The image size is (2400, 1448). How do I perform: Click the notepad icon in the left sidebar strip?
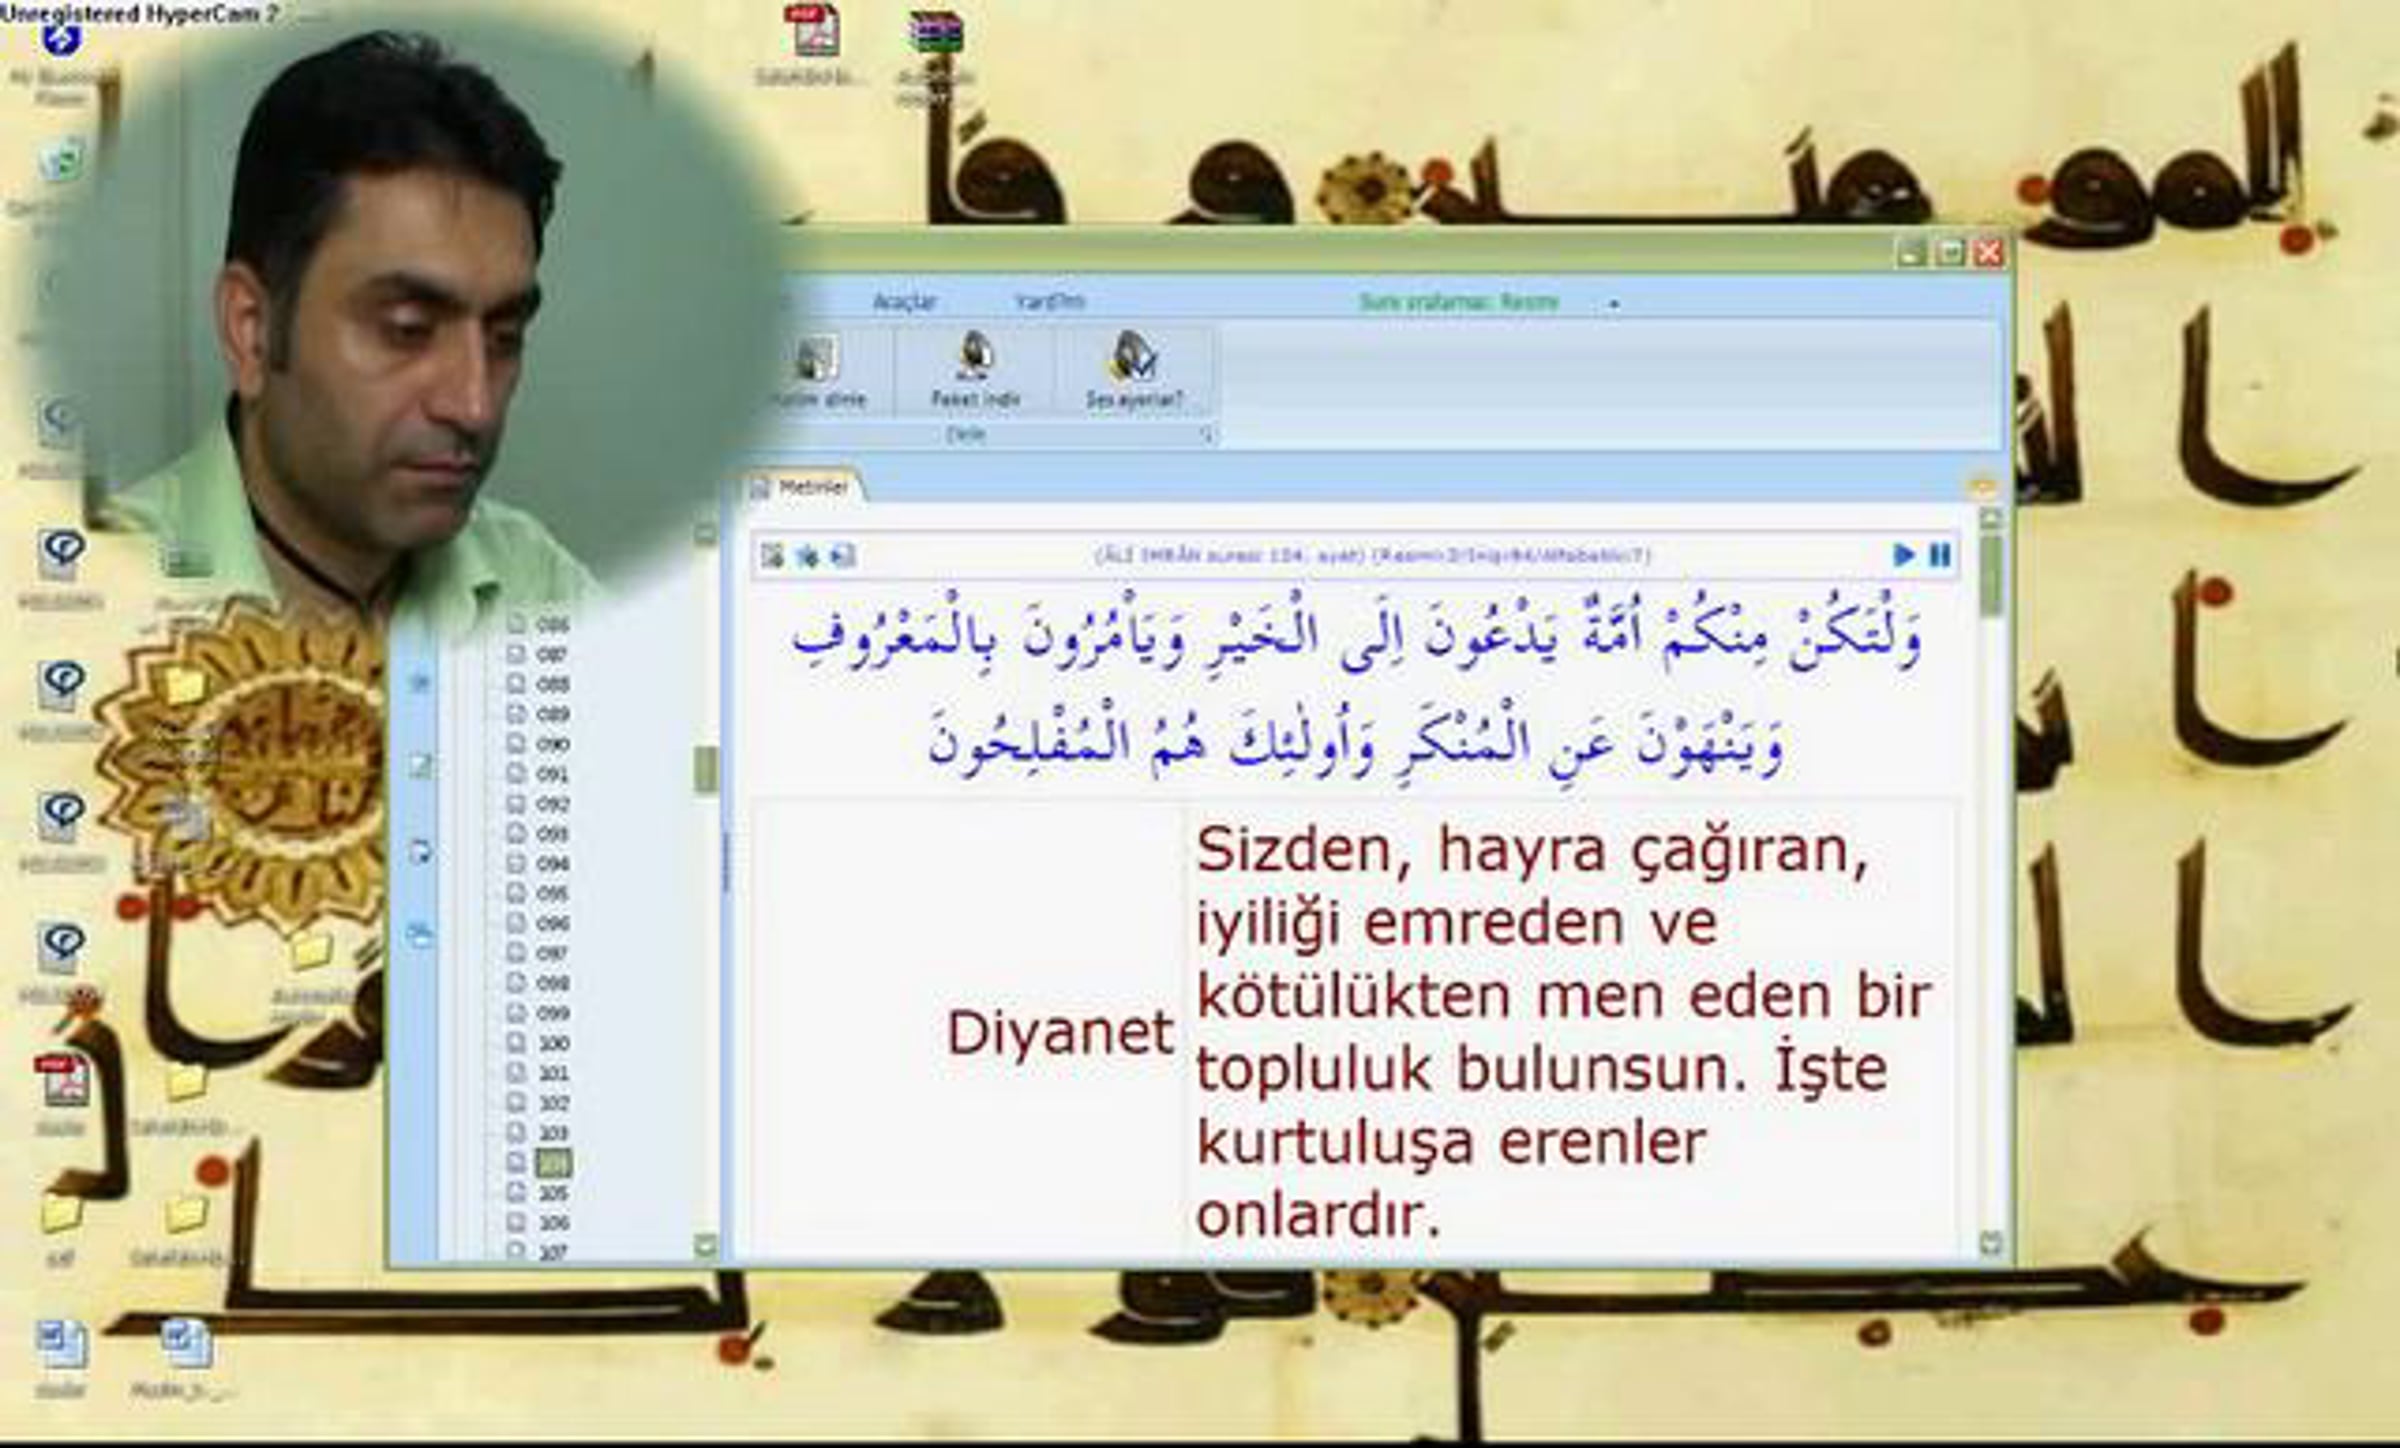[420, 766]
